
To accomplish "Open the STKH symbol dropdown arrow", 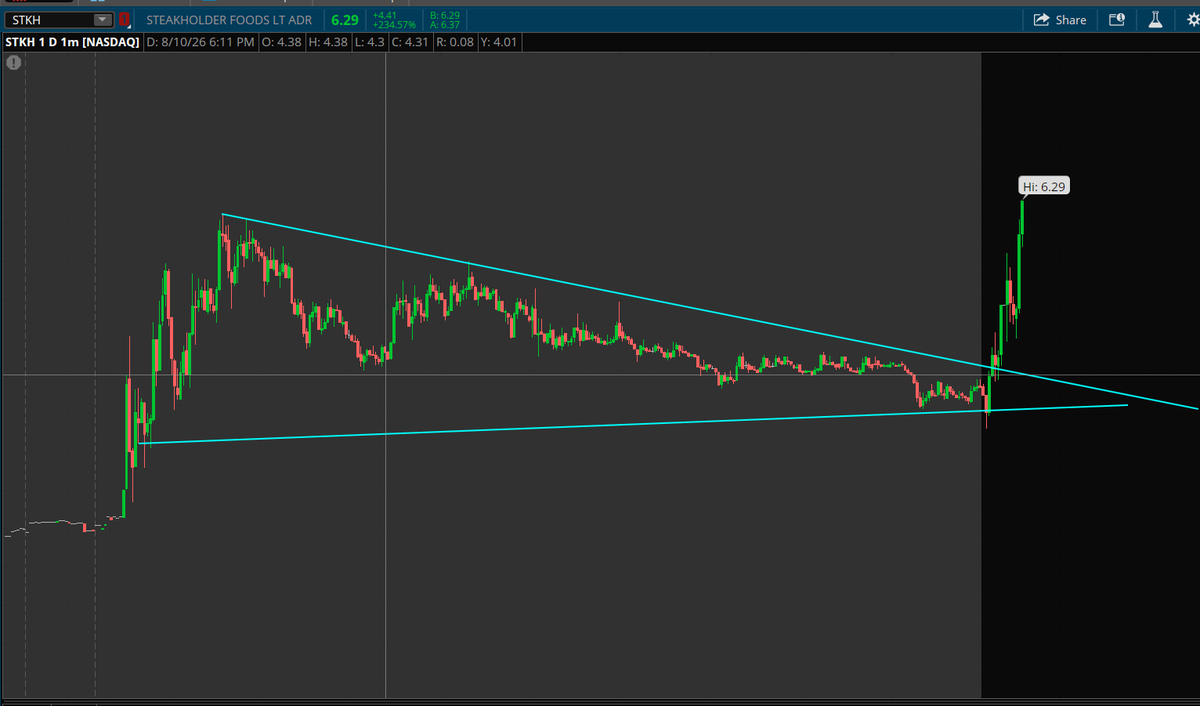I will (102, 20).
